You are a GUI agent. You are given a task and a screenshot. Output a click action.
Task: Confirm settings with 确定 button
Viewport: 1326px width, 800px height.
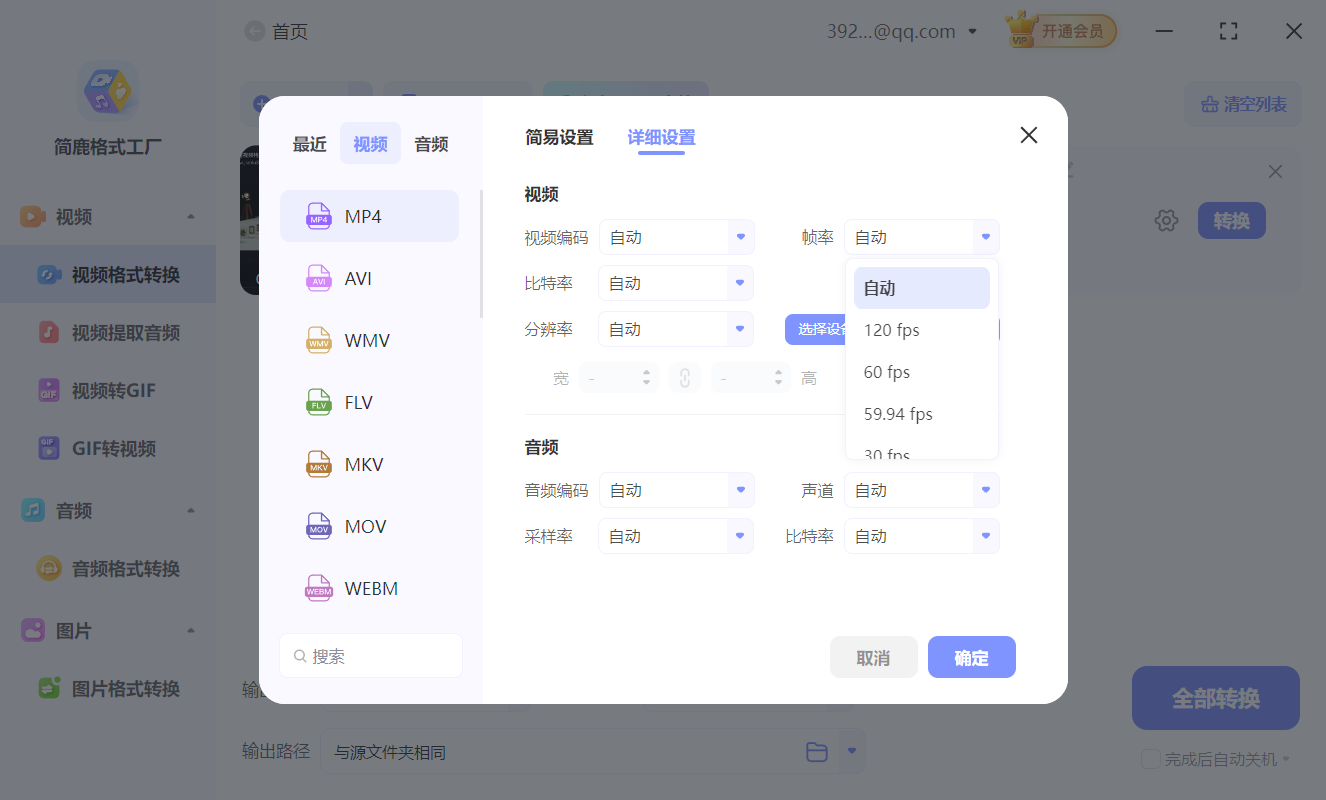pos(971,657)
